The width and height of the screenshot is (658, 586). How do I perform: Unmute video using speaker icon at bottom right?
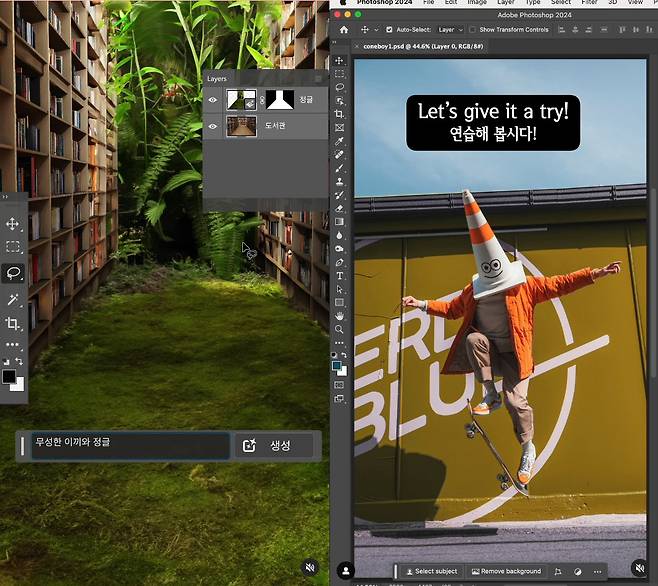(x=639, y=568)
